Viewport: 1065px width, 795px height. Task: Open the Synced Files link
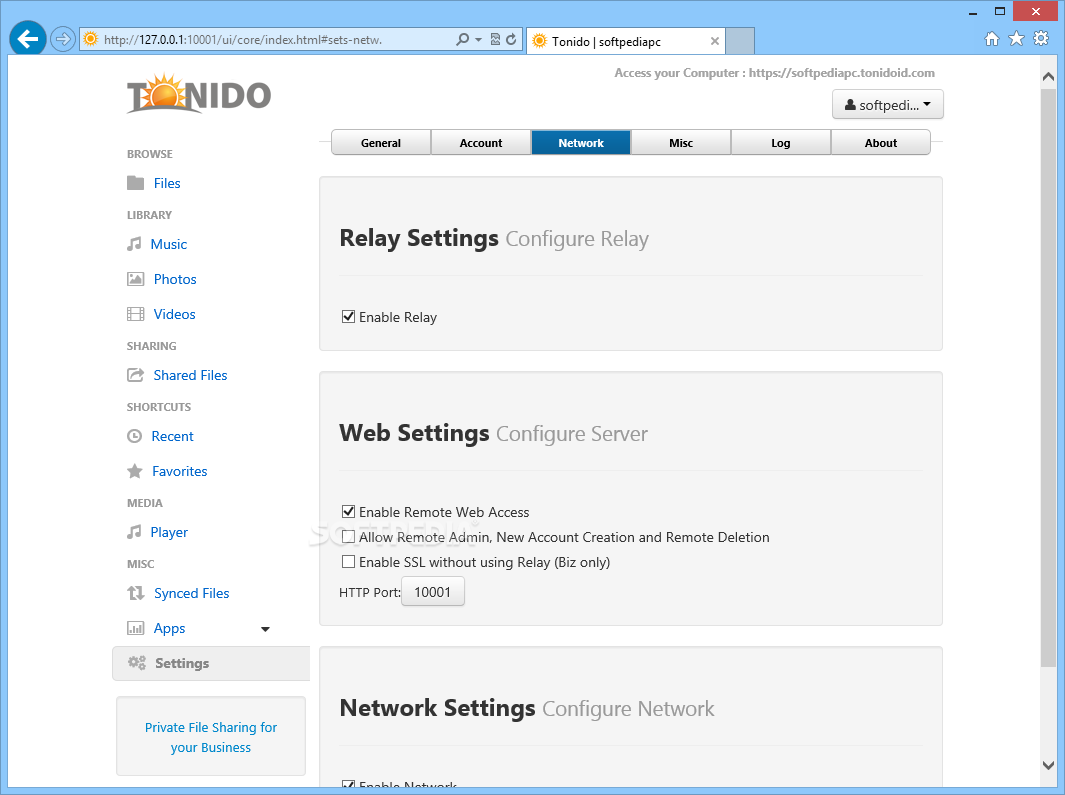[x=192, y=594]
